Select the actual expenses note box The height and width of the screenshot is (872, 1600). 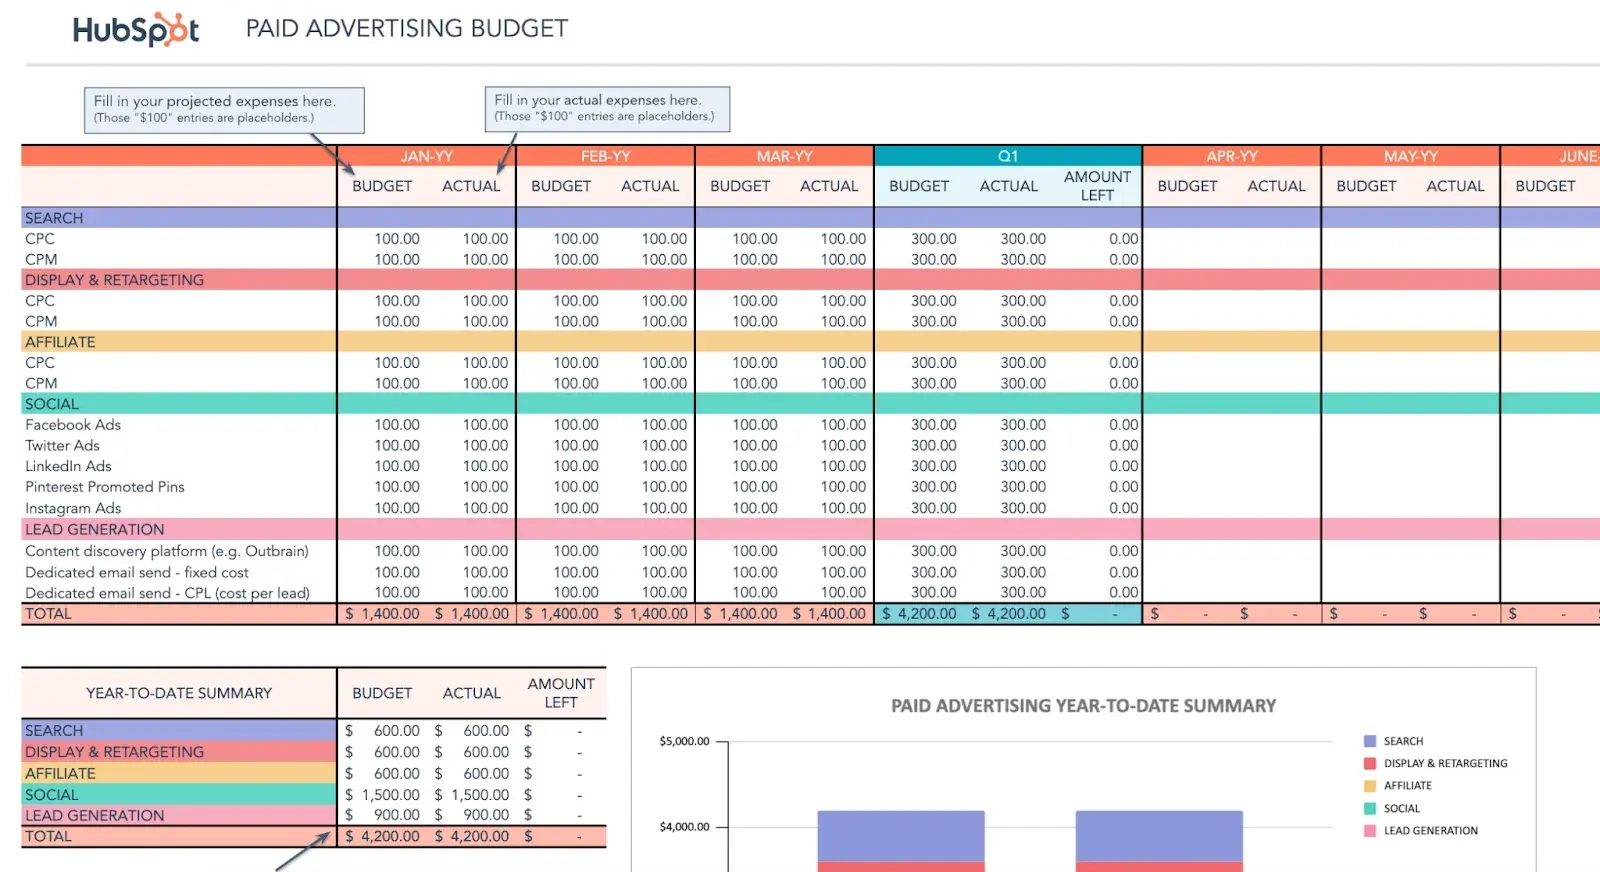pyautogui.click(x=607, y=108)
